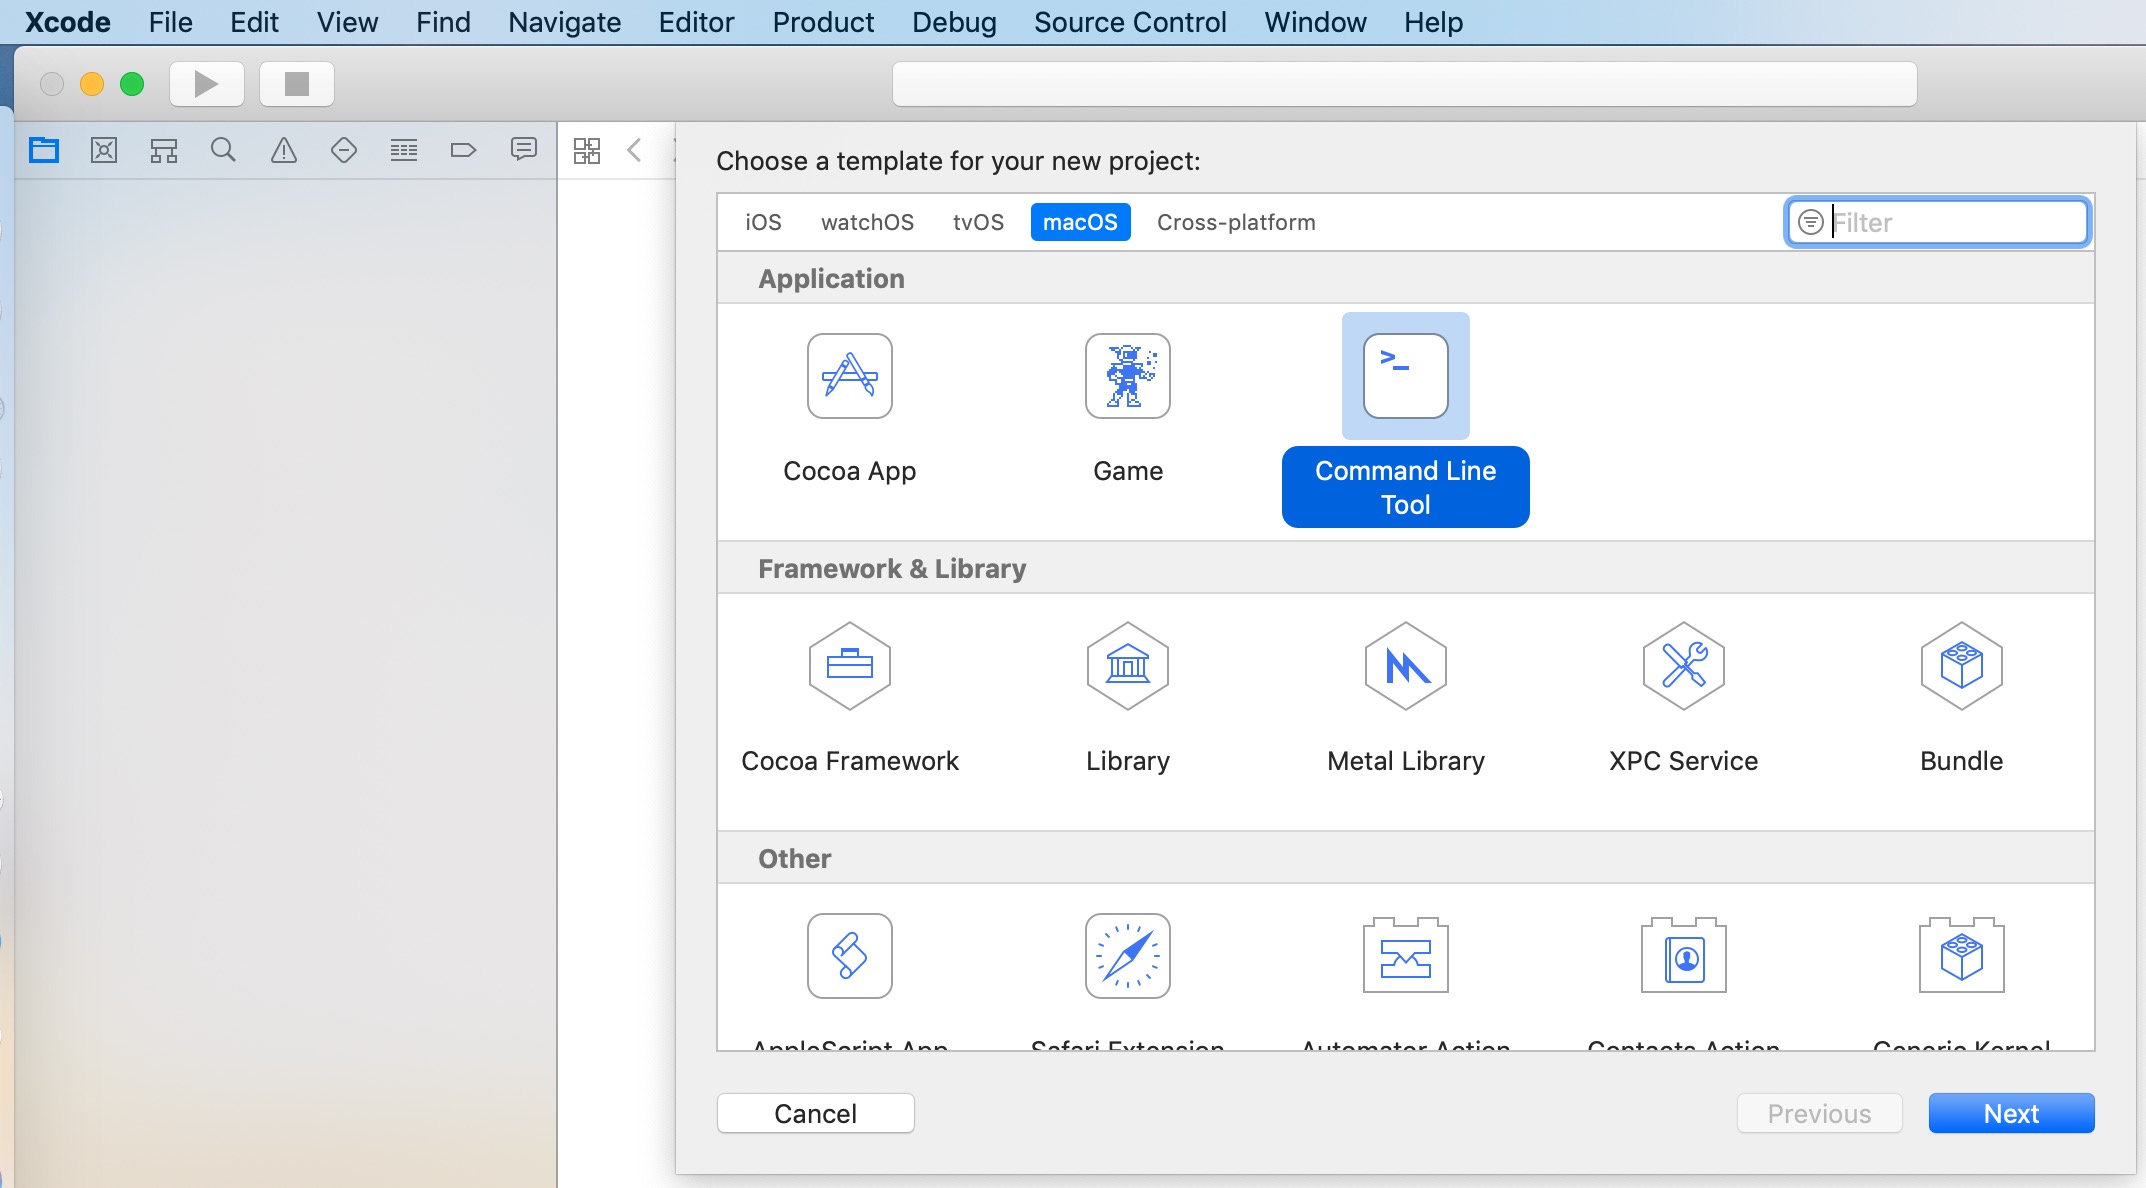The image size is (2146, 1188).
Task: Select the Automator Action template icon
Action: pos(1406,956)
